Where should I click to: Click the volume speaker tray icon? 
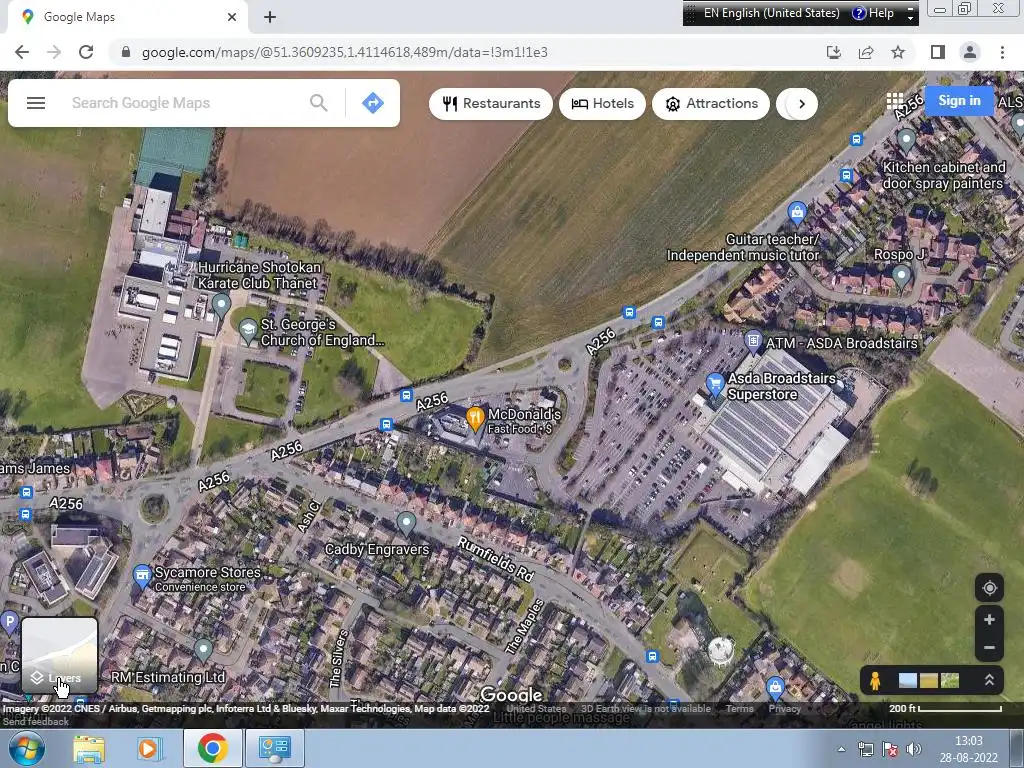[x=914, y=749]
